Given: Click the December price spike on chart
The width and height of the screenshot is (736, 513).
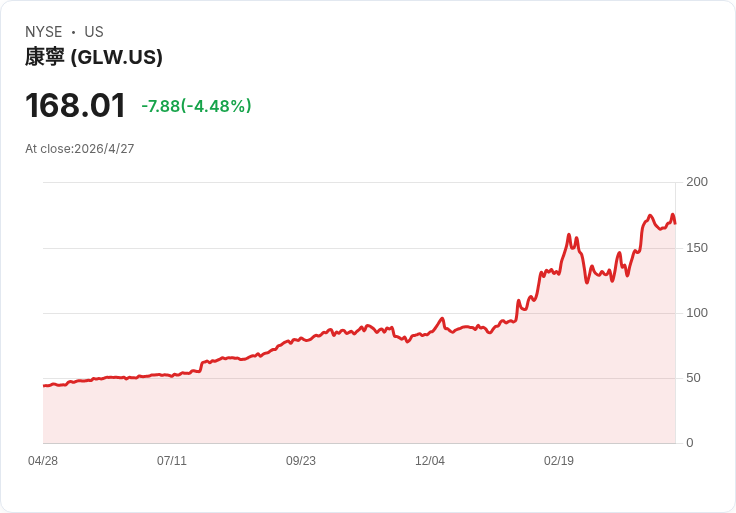Looking at the screenshot, I should pos(442,319).
